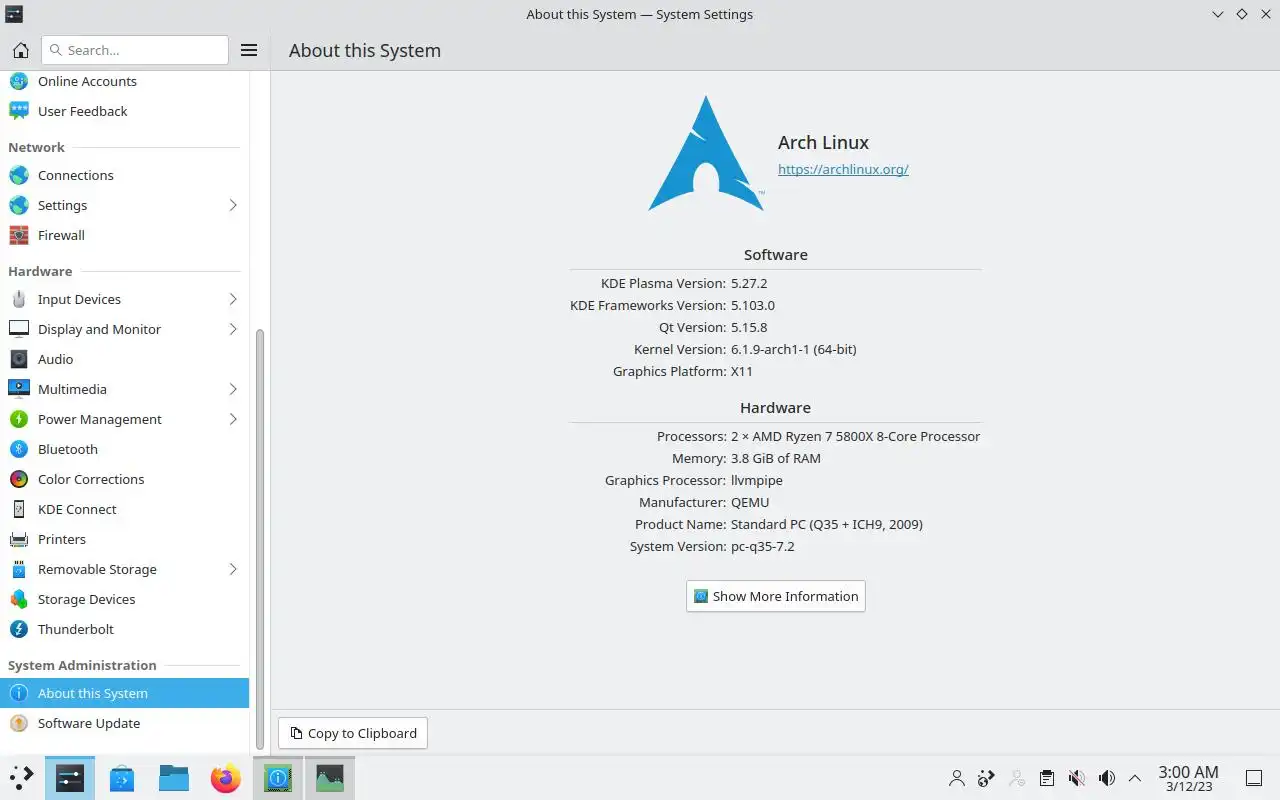1280x800 pixels.
Task: Click the user account tray icon
Action: pyautogui.click(x=957, y=778)
